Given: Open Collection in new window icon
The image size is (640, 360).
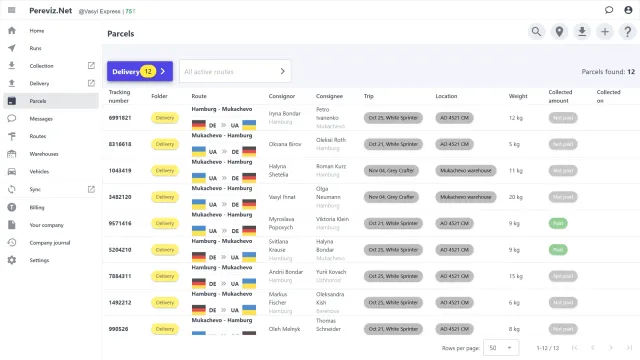Looking at the screenshot, I should click(x=91, y=65).
